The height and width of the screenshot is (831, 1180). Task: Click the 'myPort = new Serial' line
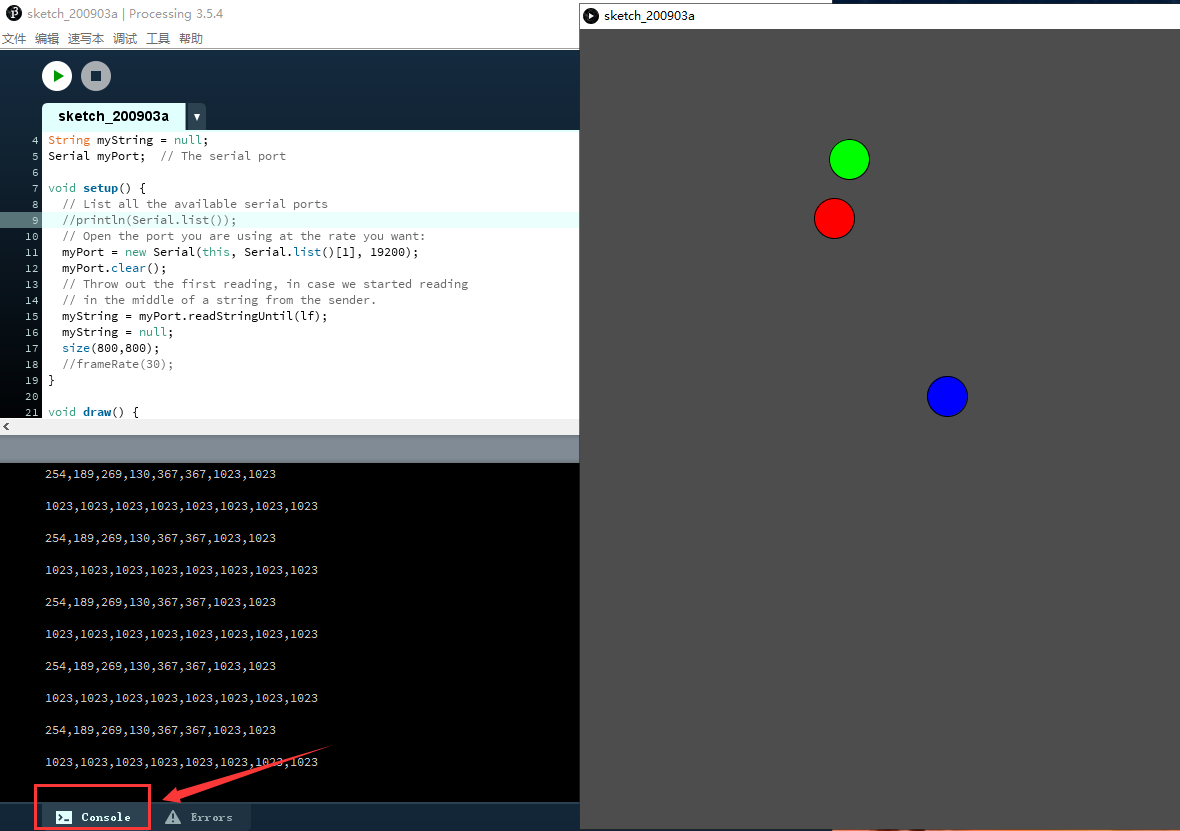240,252
